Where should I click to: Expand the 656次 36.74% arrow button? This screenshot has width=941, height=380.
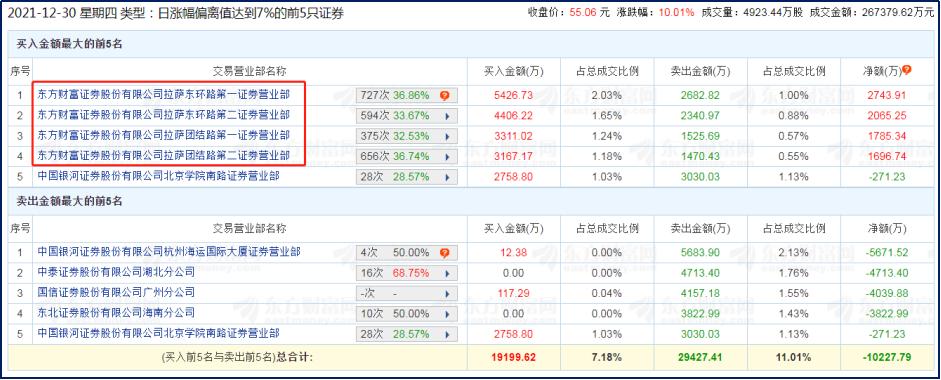coord(447,157)
